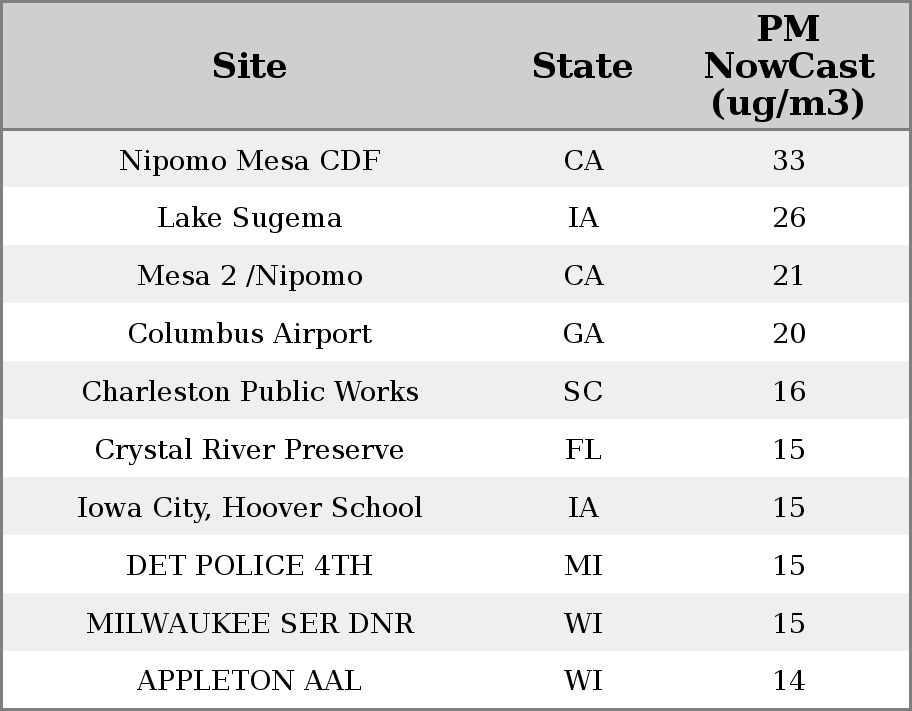Image resolution: width=912 pixels, height=711 pixels.
Task: Click Charleston Public Works in the table
Action: pos(250,391)
